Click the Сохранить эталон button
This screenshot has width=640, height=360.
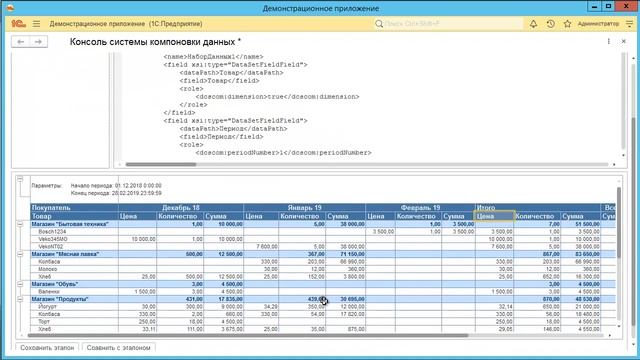[47, 348]
